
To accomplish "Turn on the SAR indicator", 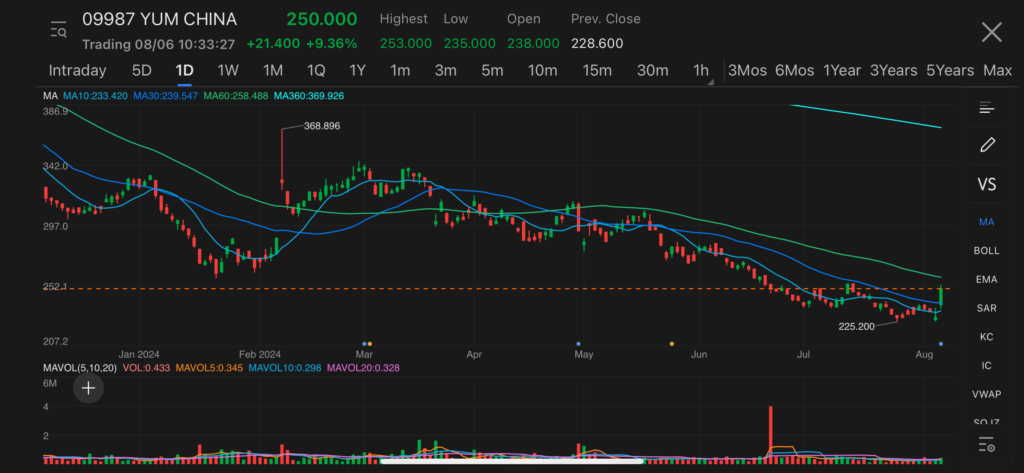I will [x=987, y=308].
